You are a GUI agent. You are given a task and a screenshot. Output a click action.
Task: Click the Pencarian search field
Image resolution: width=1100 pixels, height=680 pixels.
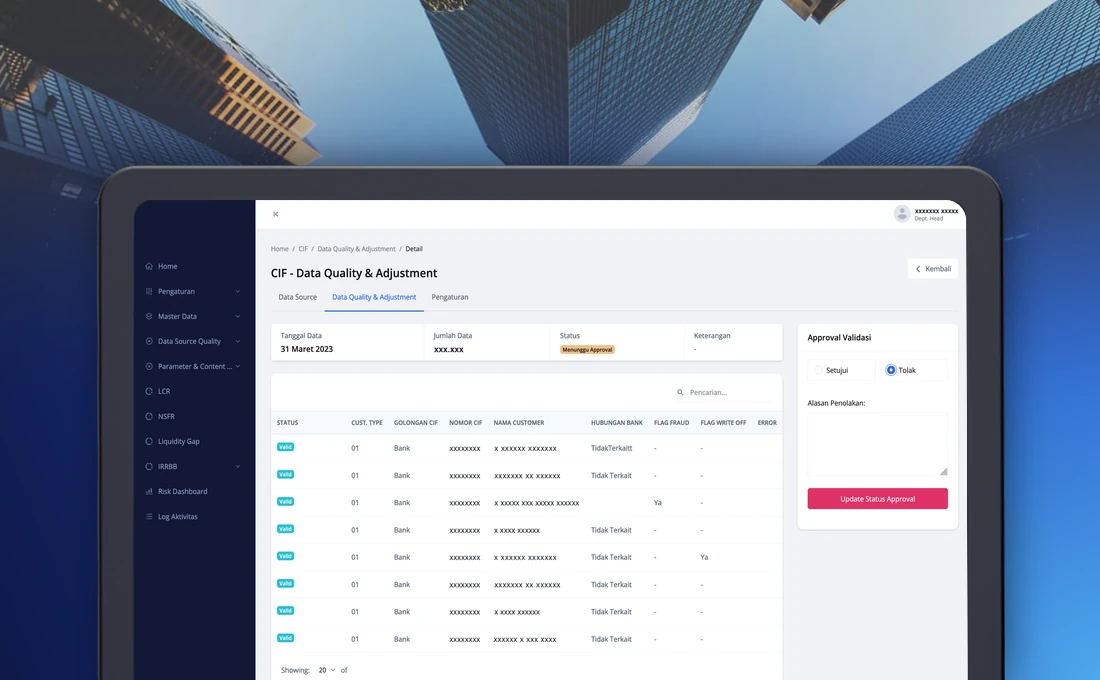(726, 392)
